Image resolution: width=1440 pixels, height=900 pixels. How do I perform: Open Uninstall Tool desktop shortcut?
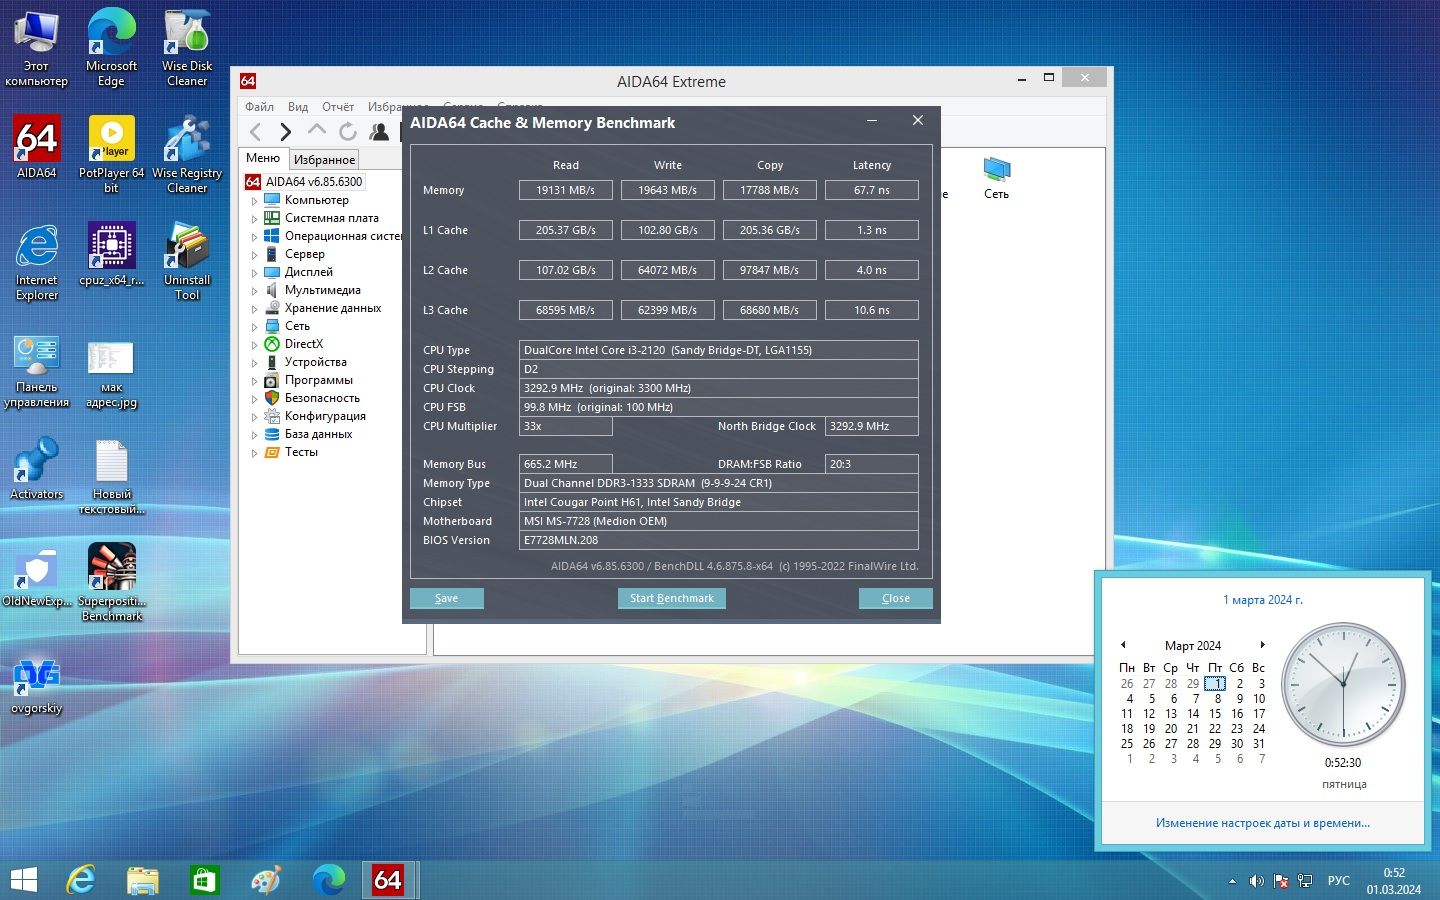point(187,261)
